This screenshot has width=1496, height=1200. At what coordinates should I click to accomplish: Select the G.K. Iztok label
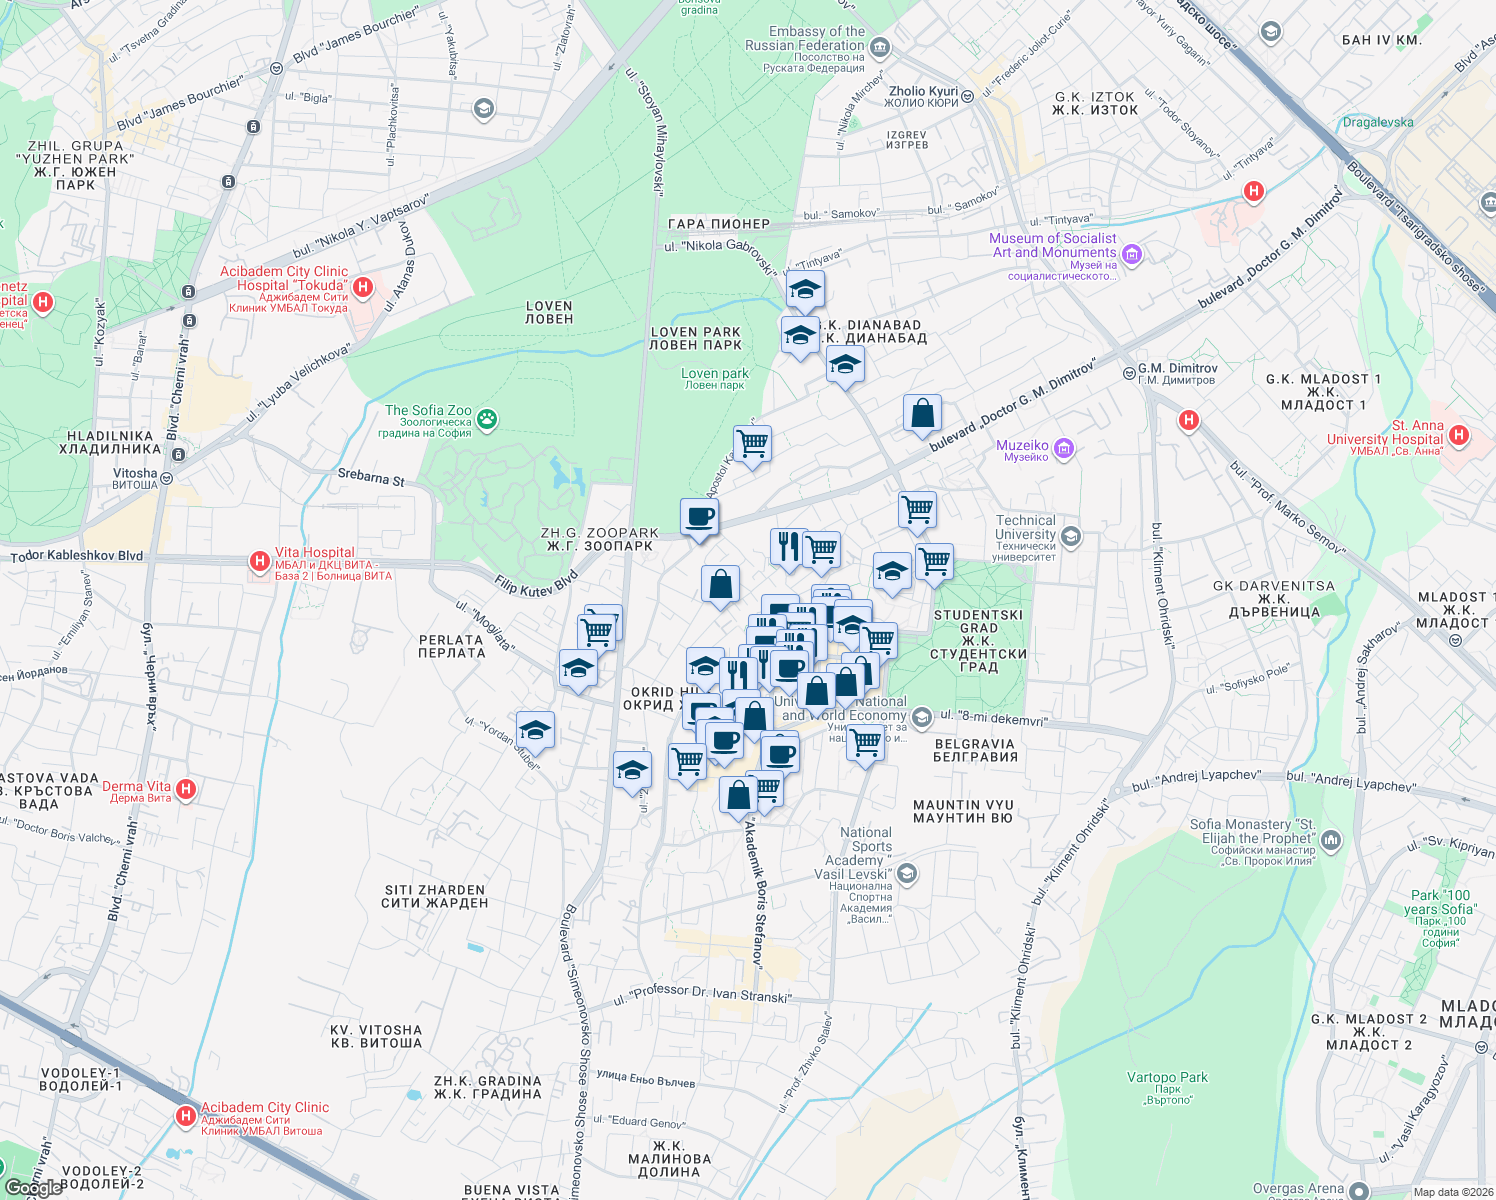tap(1095, 104)
